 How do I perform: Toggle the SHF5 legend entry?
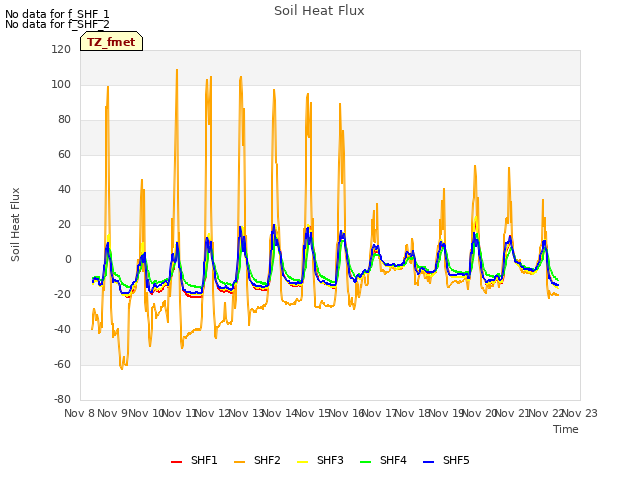(447, 460)
